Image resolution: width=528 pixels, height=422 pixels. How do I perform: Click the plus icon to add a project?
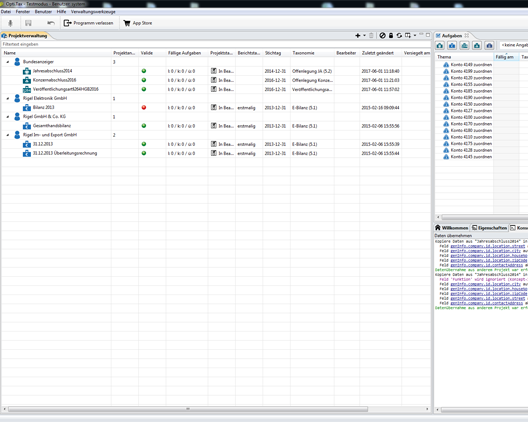tap(358, 35)
